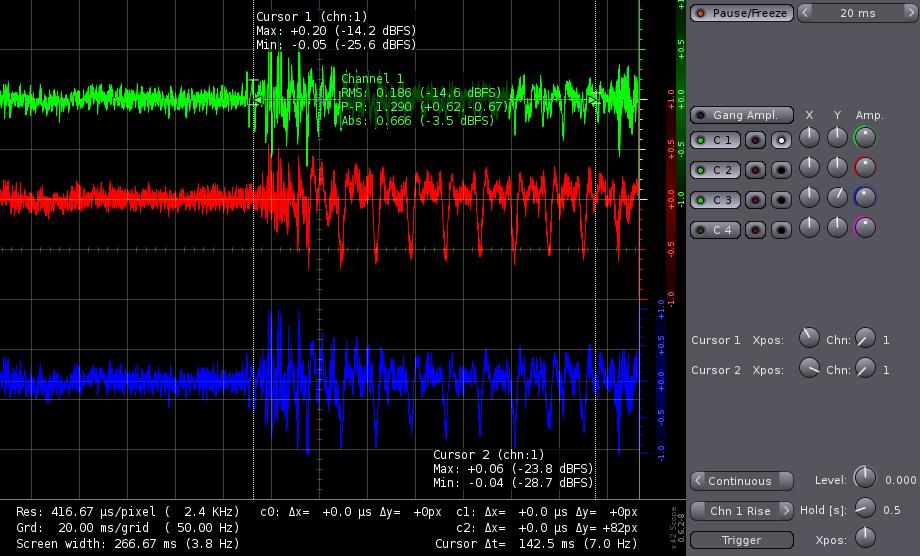Click the Y offset knob for channel C 4
This screenshot has width=920, height=556.
[837, 227]
